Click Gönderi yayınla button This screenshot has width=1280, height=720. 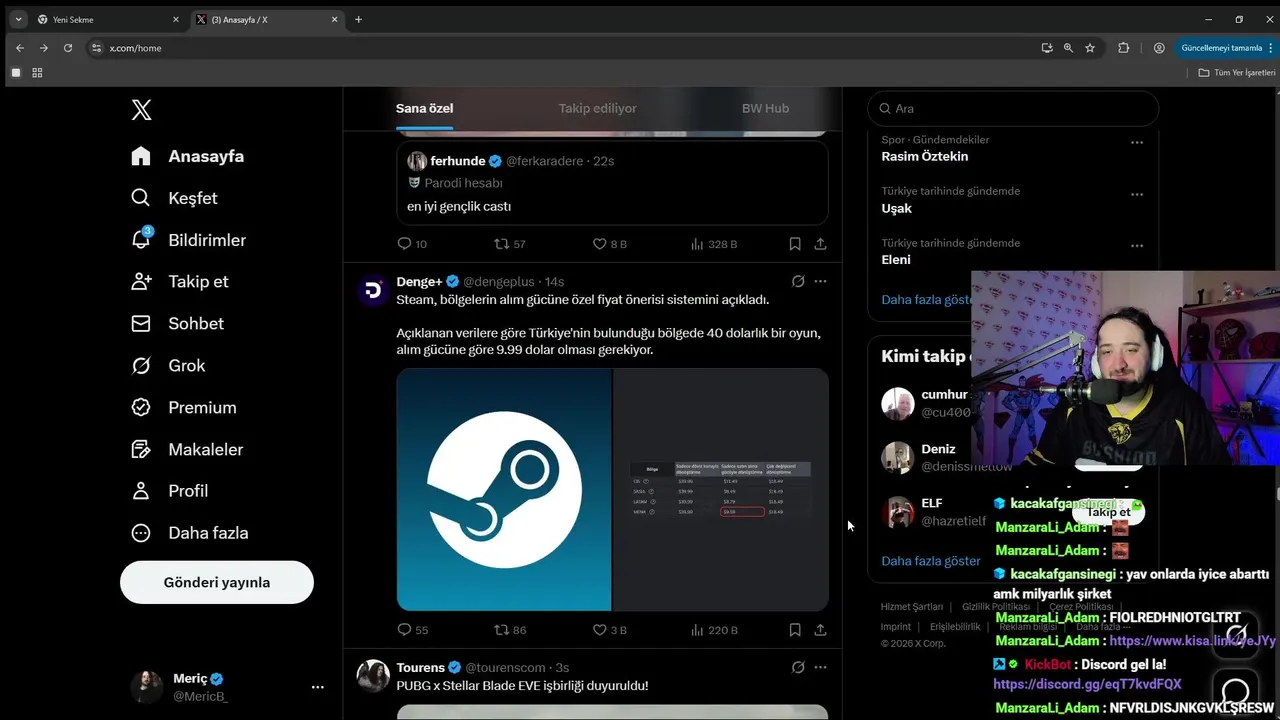(217, 582)
